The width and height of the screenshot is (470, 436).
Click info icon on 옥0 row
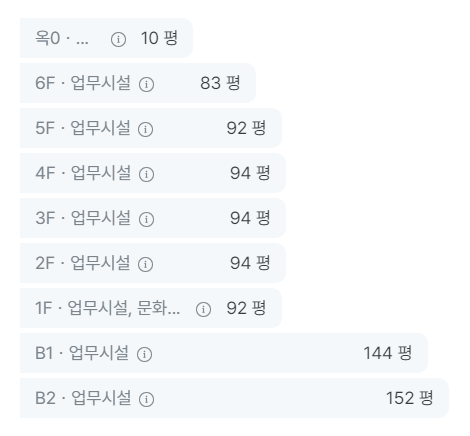118,39
